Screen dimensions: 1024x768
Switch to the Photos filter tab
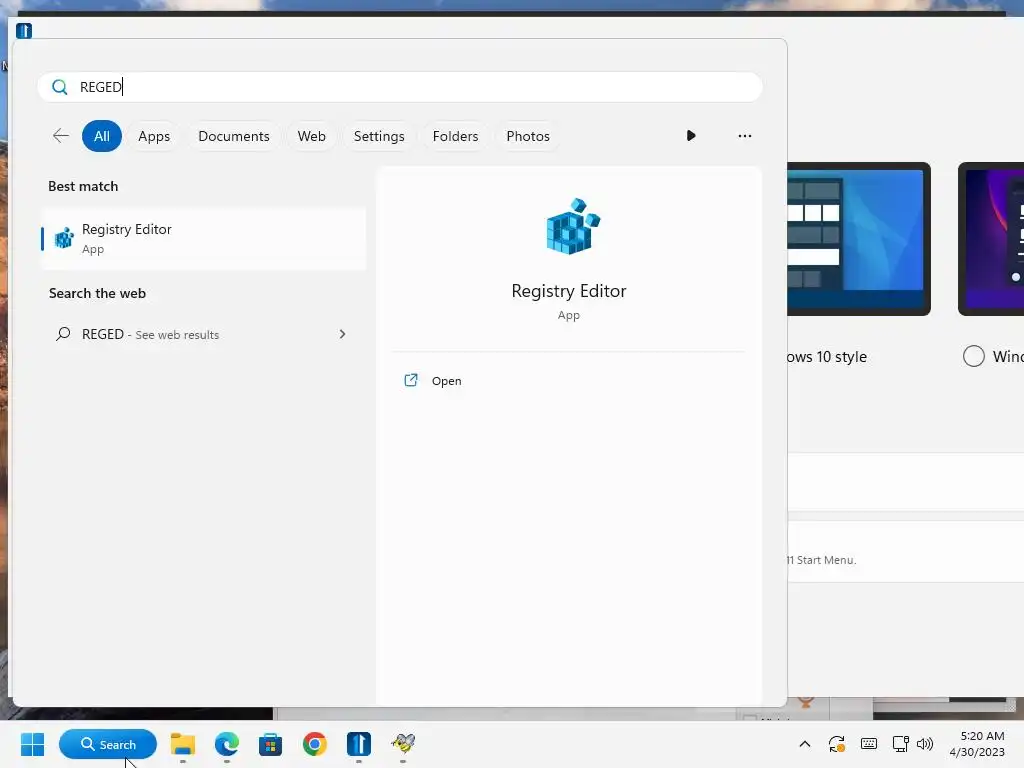pyautogui.click(x=528, y=136)
